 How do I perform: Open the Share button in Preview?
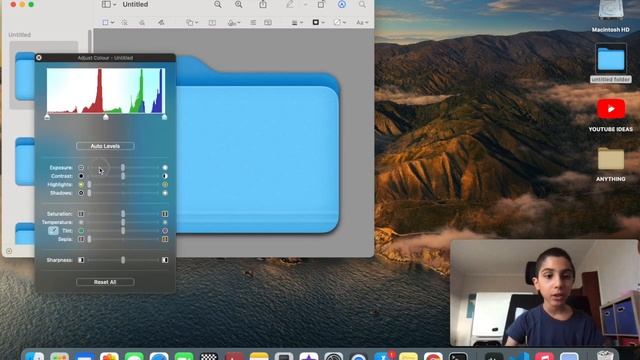point(263,4)
